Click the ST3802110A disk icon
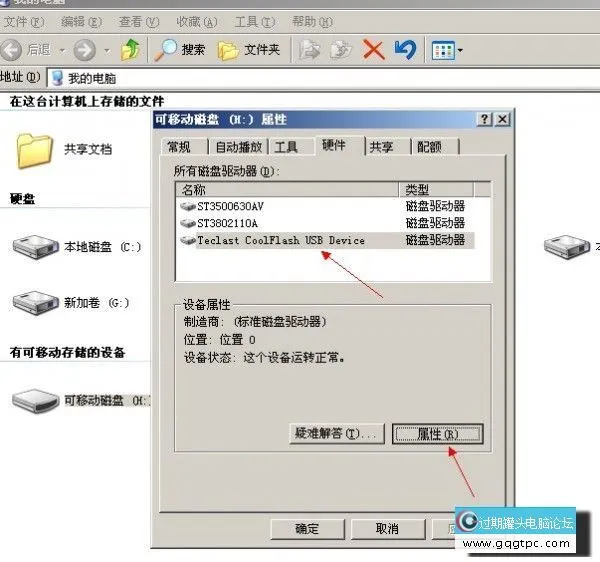 pos(188,223)
